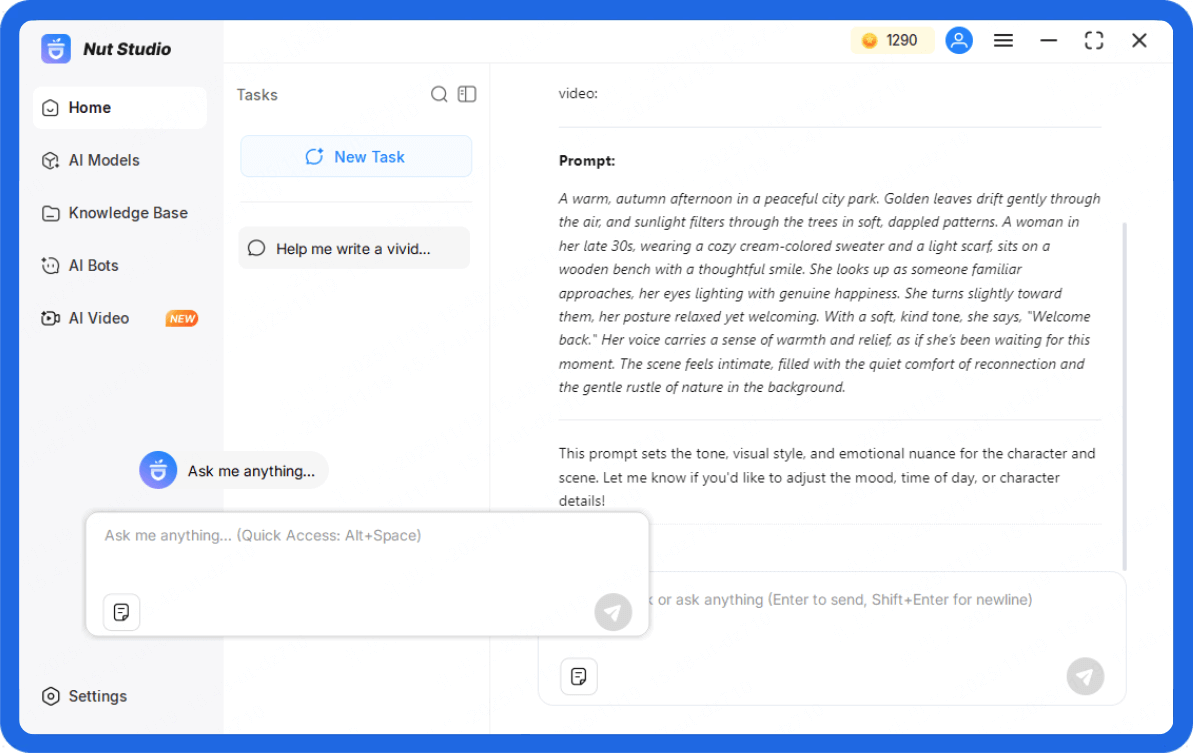
Task: Open AI Bots from sidebar
Action: coord(93,266)
